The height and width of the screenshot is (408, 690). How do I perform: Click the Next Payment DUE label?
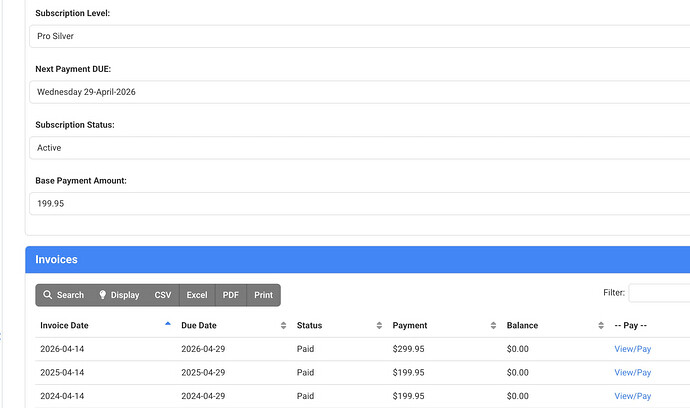click(x=73, y=69)
